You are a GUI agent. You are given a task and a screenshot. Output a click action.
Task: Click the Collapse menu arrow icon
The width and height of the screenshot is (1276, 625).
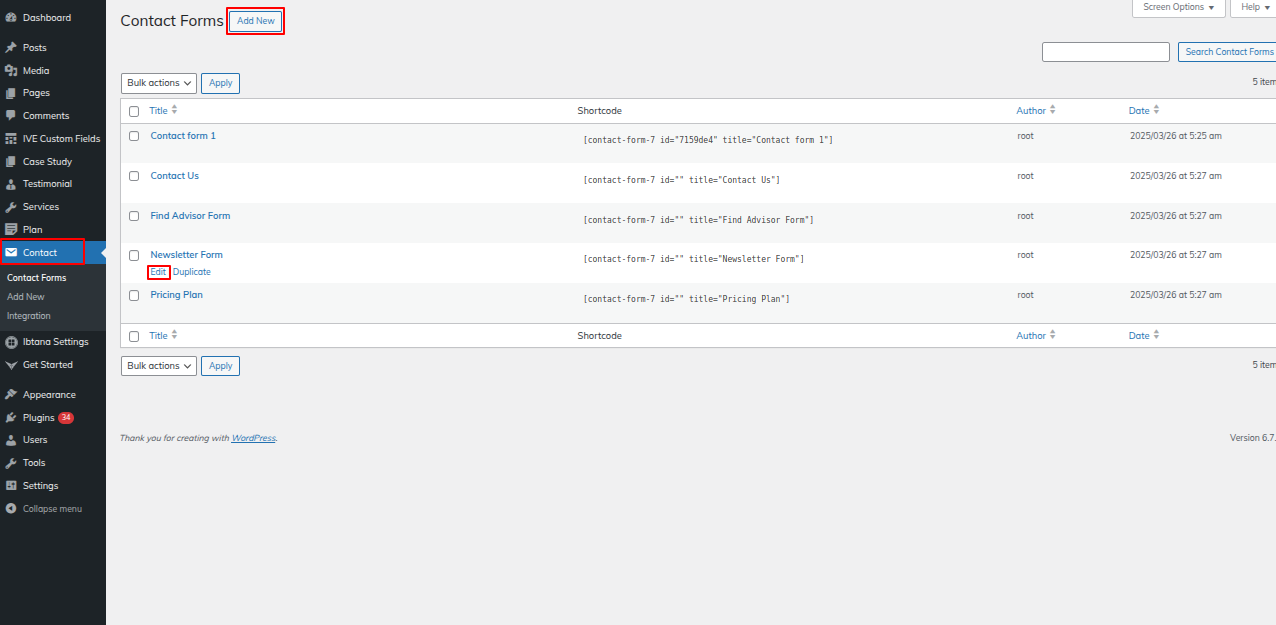pos(11,509)
